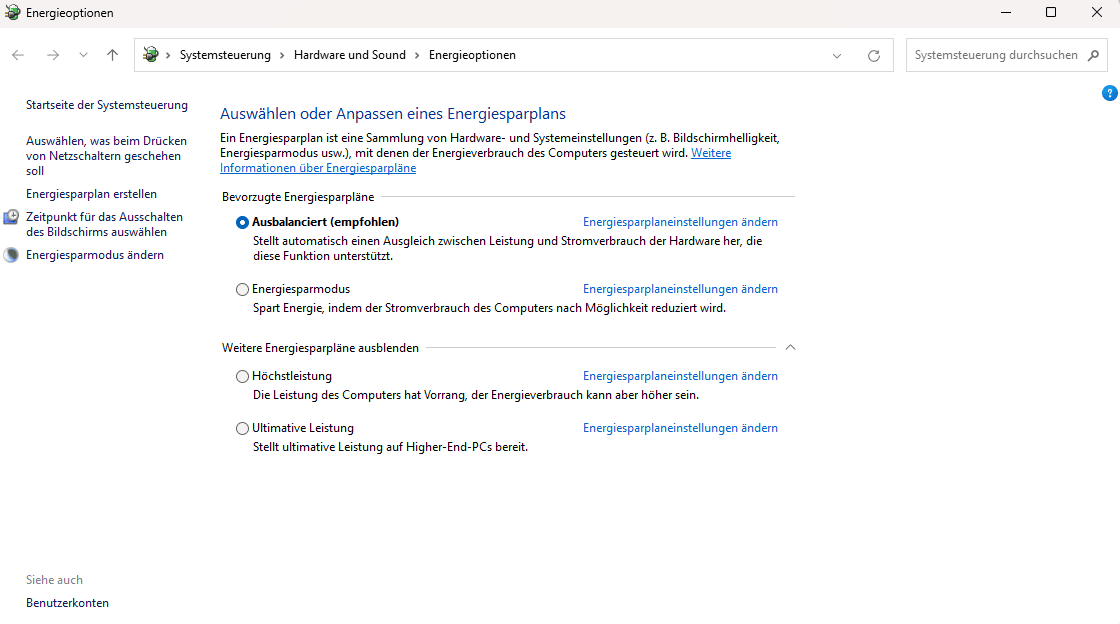Click description 'Stellt automatisch einen Ausgleich'
The height and width of the screenshot is (624, 1120).
507,248
